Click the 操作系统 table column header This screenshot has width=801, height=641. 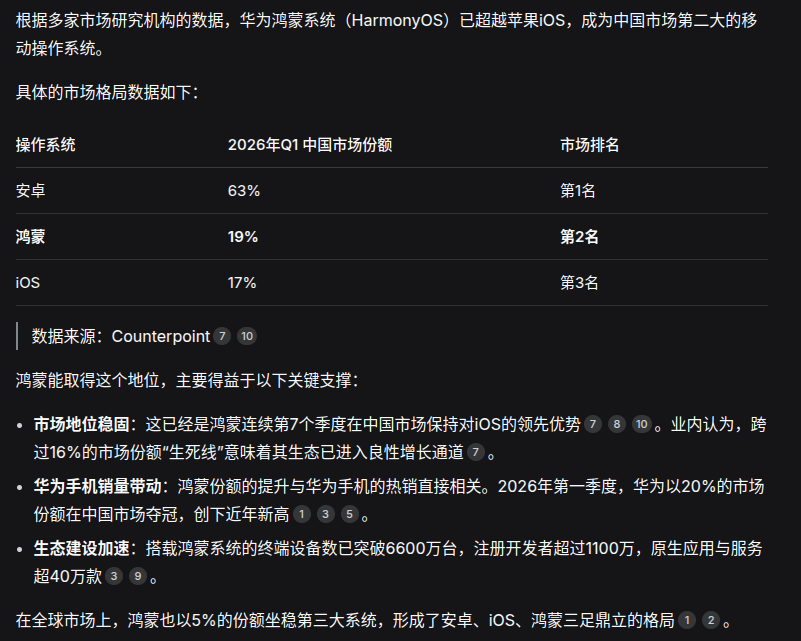(45, 145)
